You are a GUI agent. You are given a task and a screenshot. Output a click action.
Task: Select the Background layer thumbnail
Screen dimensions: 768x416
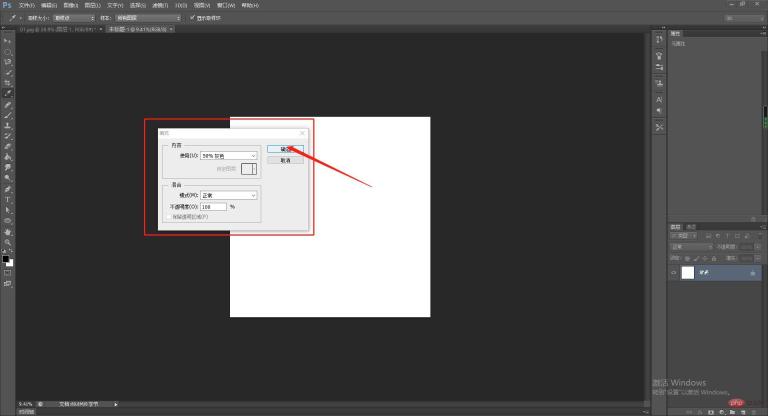pos(688,273)
